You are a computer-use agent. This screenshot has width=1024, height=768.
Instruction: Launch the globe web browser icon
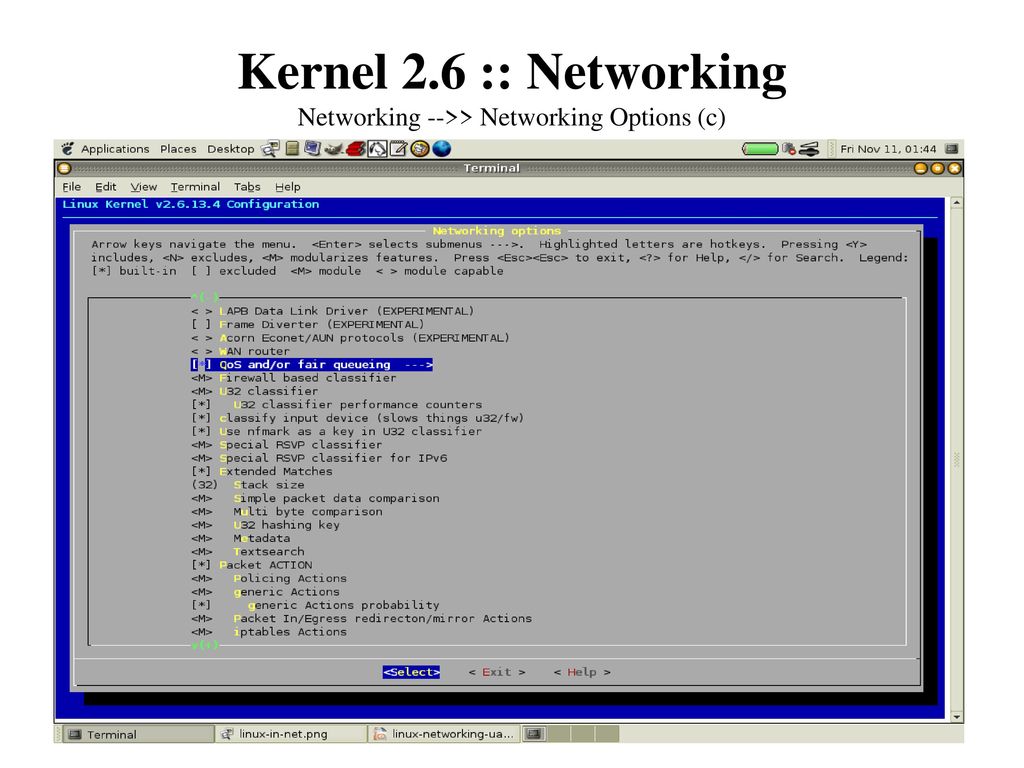click(442, 149)
